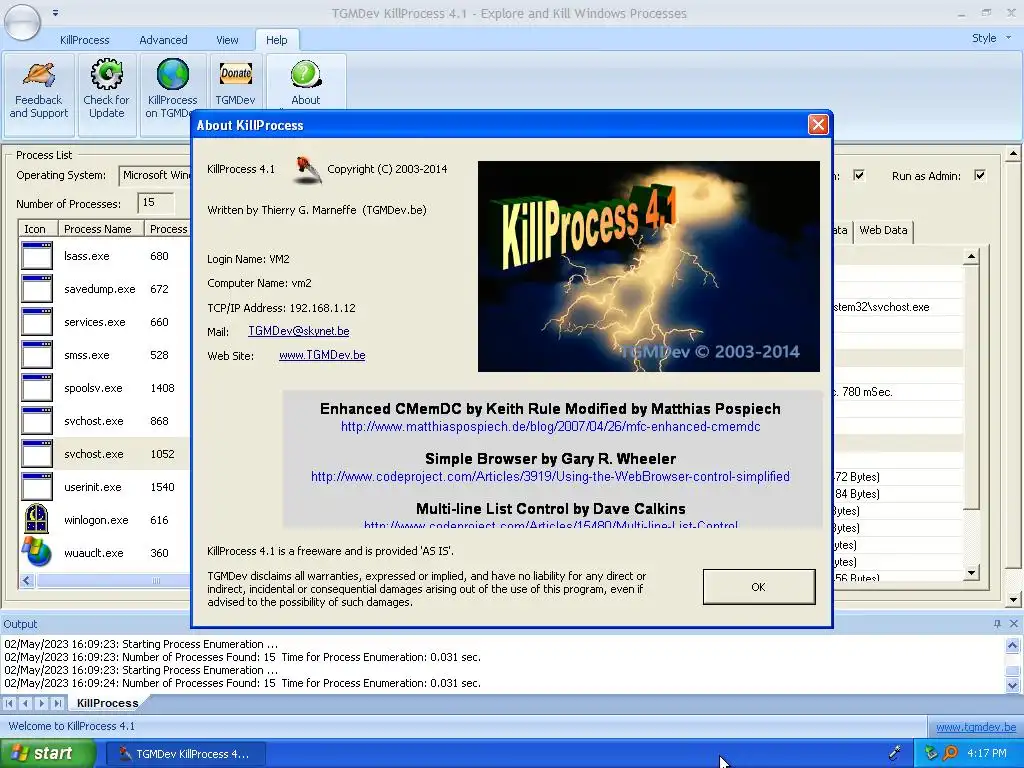Select svchost.exe 868 process icon
The width and height of the screenshot is (1024, 768).
[x=37, y=421]
